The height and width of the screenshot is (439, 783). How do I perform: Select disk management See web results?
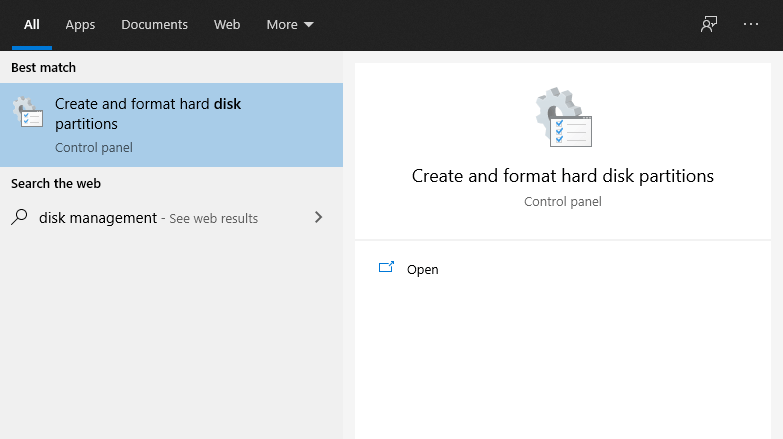click(x=171, y=218)
